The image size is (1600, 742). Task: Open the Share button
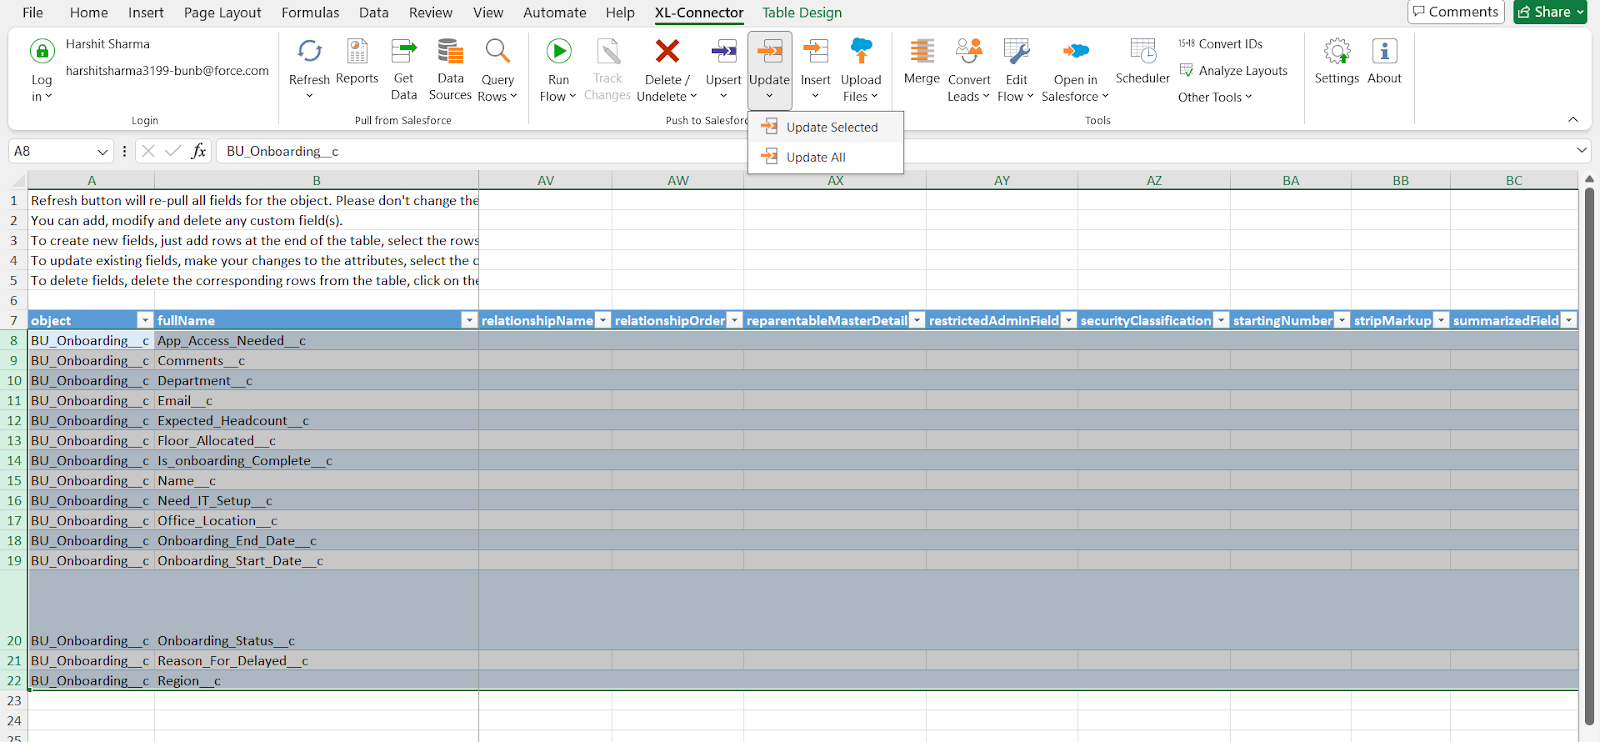1550,12
